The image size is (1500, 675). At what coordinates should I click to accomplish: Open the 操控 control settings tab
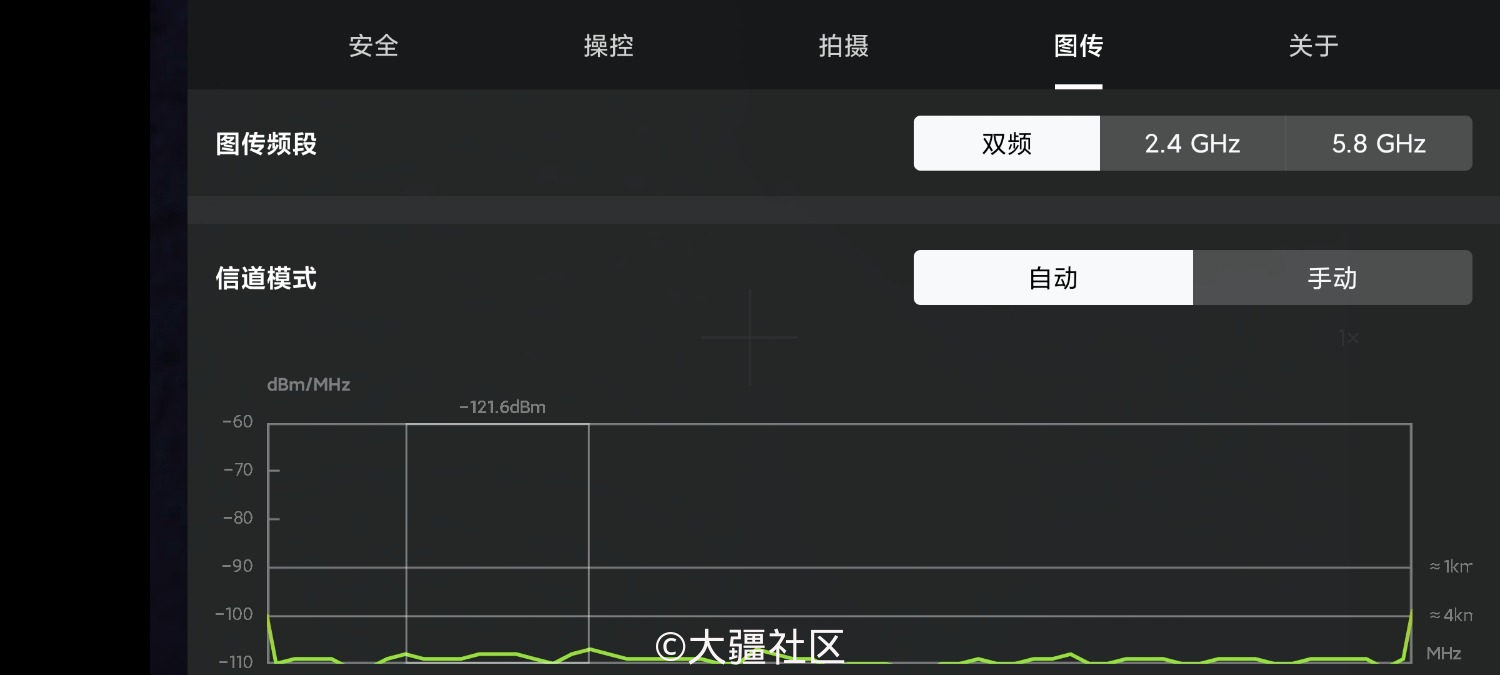[x=609, y=46]
